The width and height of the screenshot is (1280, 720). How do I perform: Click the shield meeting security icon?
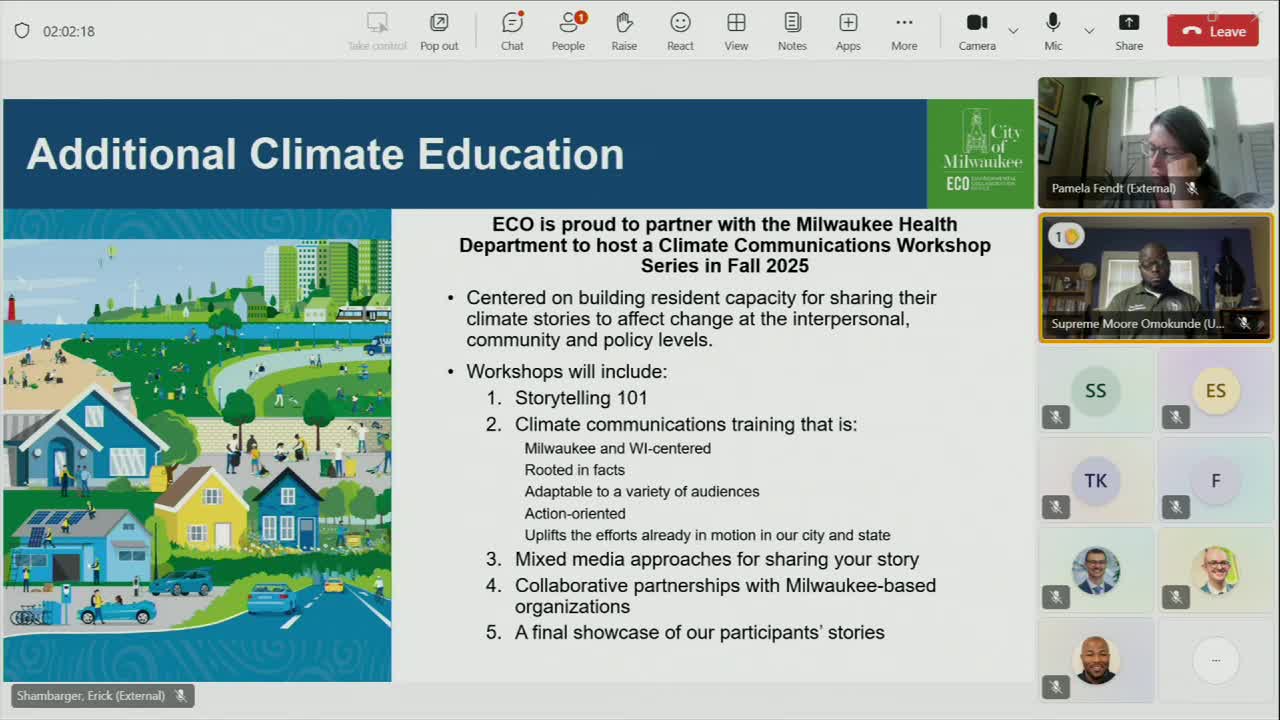tap(22, 31)
